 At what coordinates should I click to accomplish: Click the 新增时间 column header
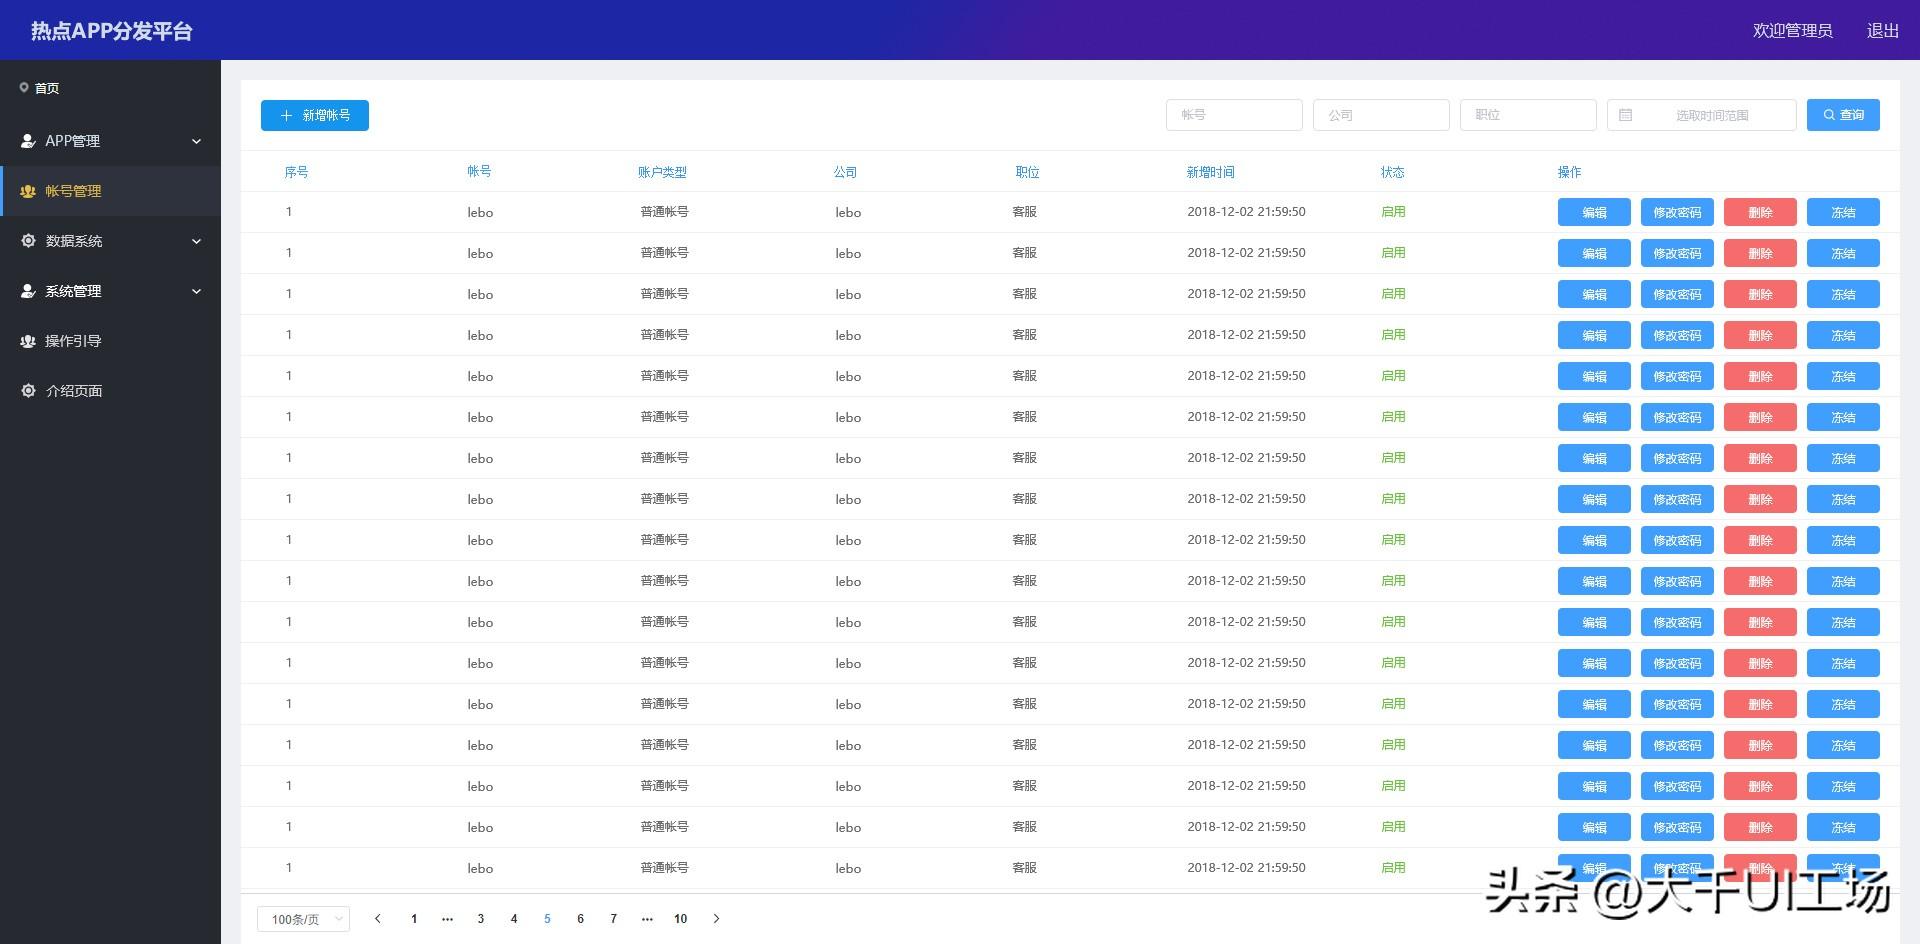pyautogui.click(x=1211, y=172)
